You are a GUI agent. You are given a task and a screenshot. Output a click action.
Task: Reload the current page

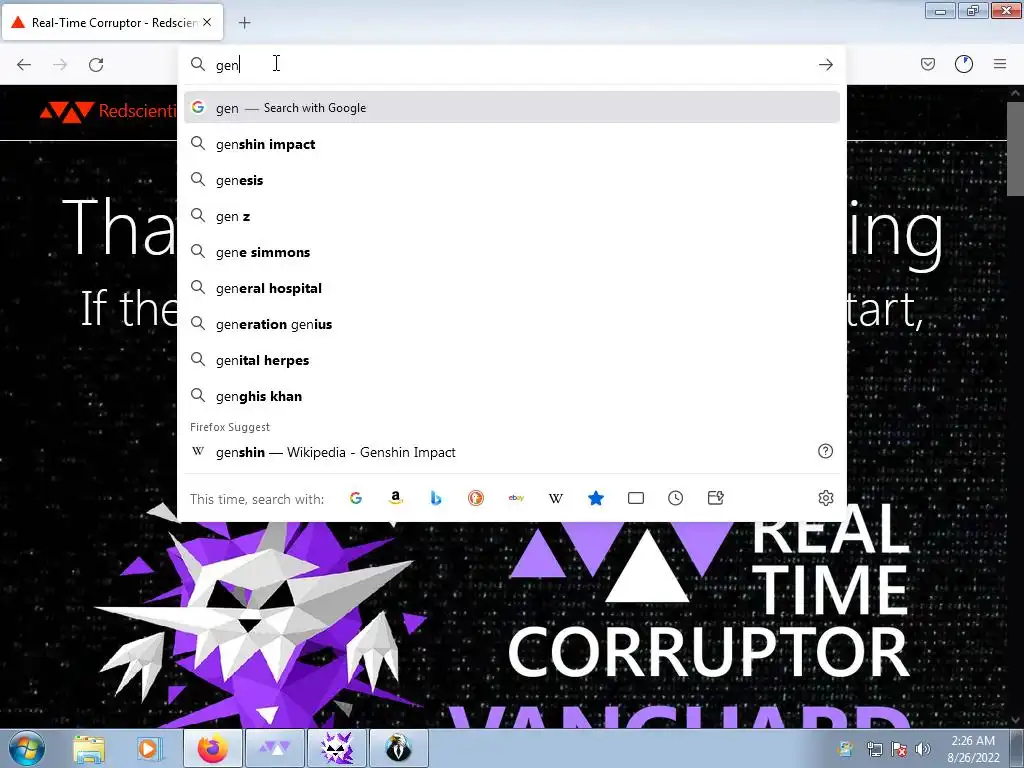96,64
